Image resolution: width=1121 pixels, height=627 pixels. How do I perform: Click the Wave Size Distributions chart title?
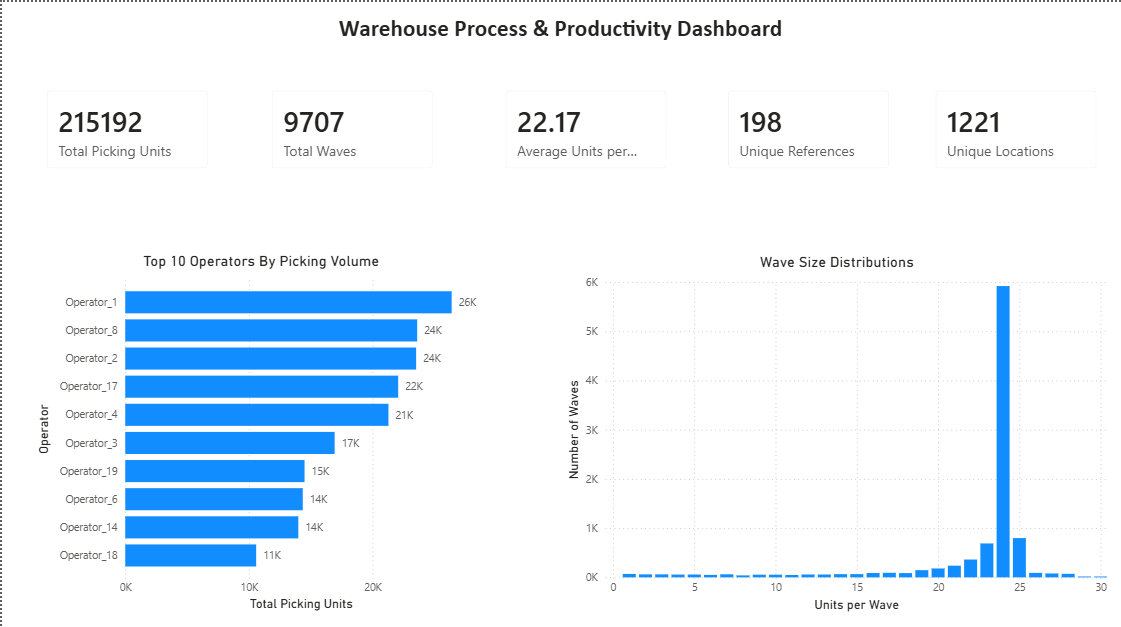tap(836, 262)
